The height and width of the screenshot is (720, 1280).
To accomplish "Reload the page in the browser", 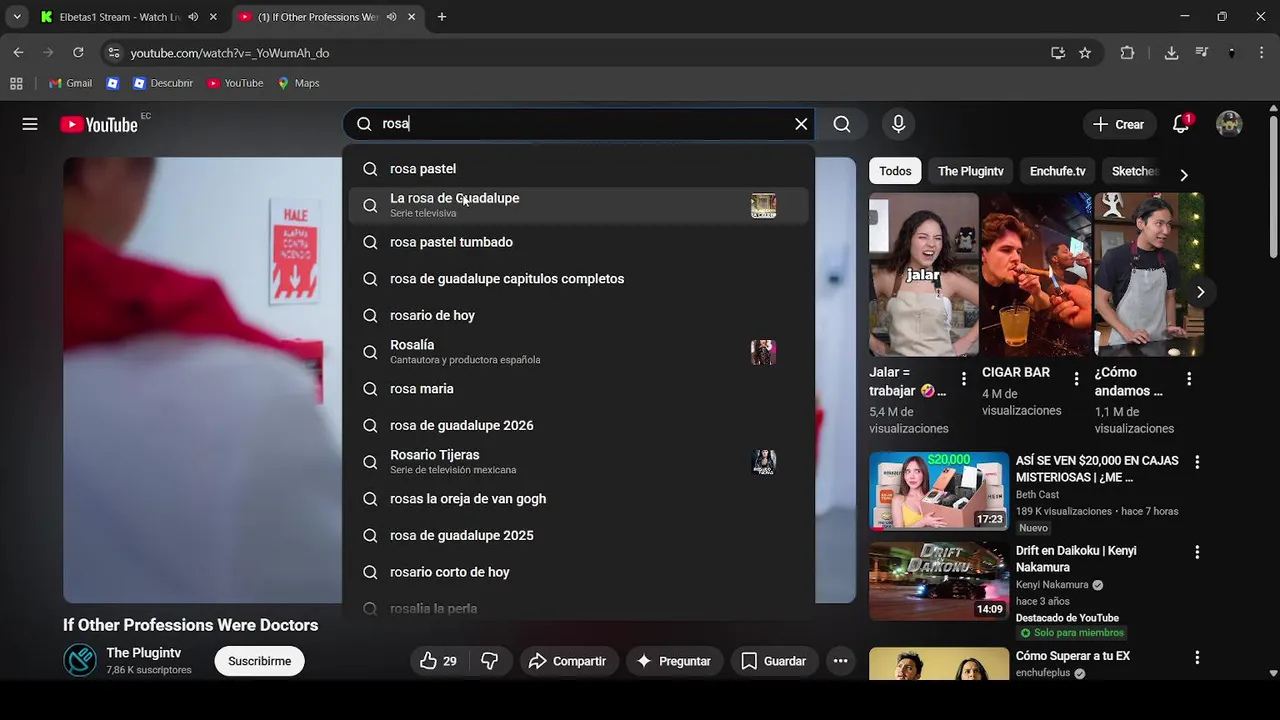I will tap(78, 53).
